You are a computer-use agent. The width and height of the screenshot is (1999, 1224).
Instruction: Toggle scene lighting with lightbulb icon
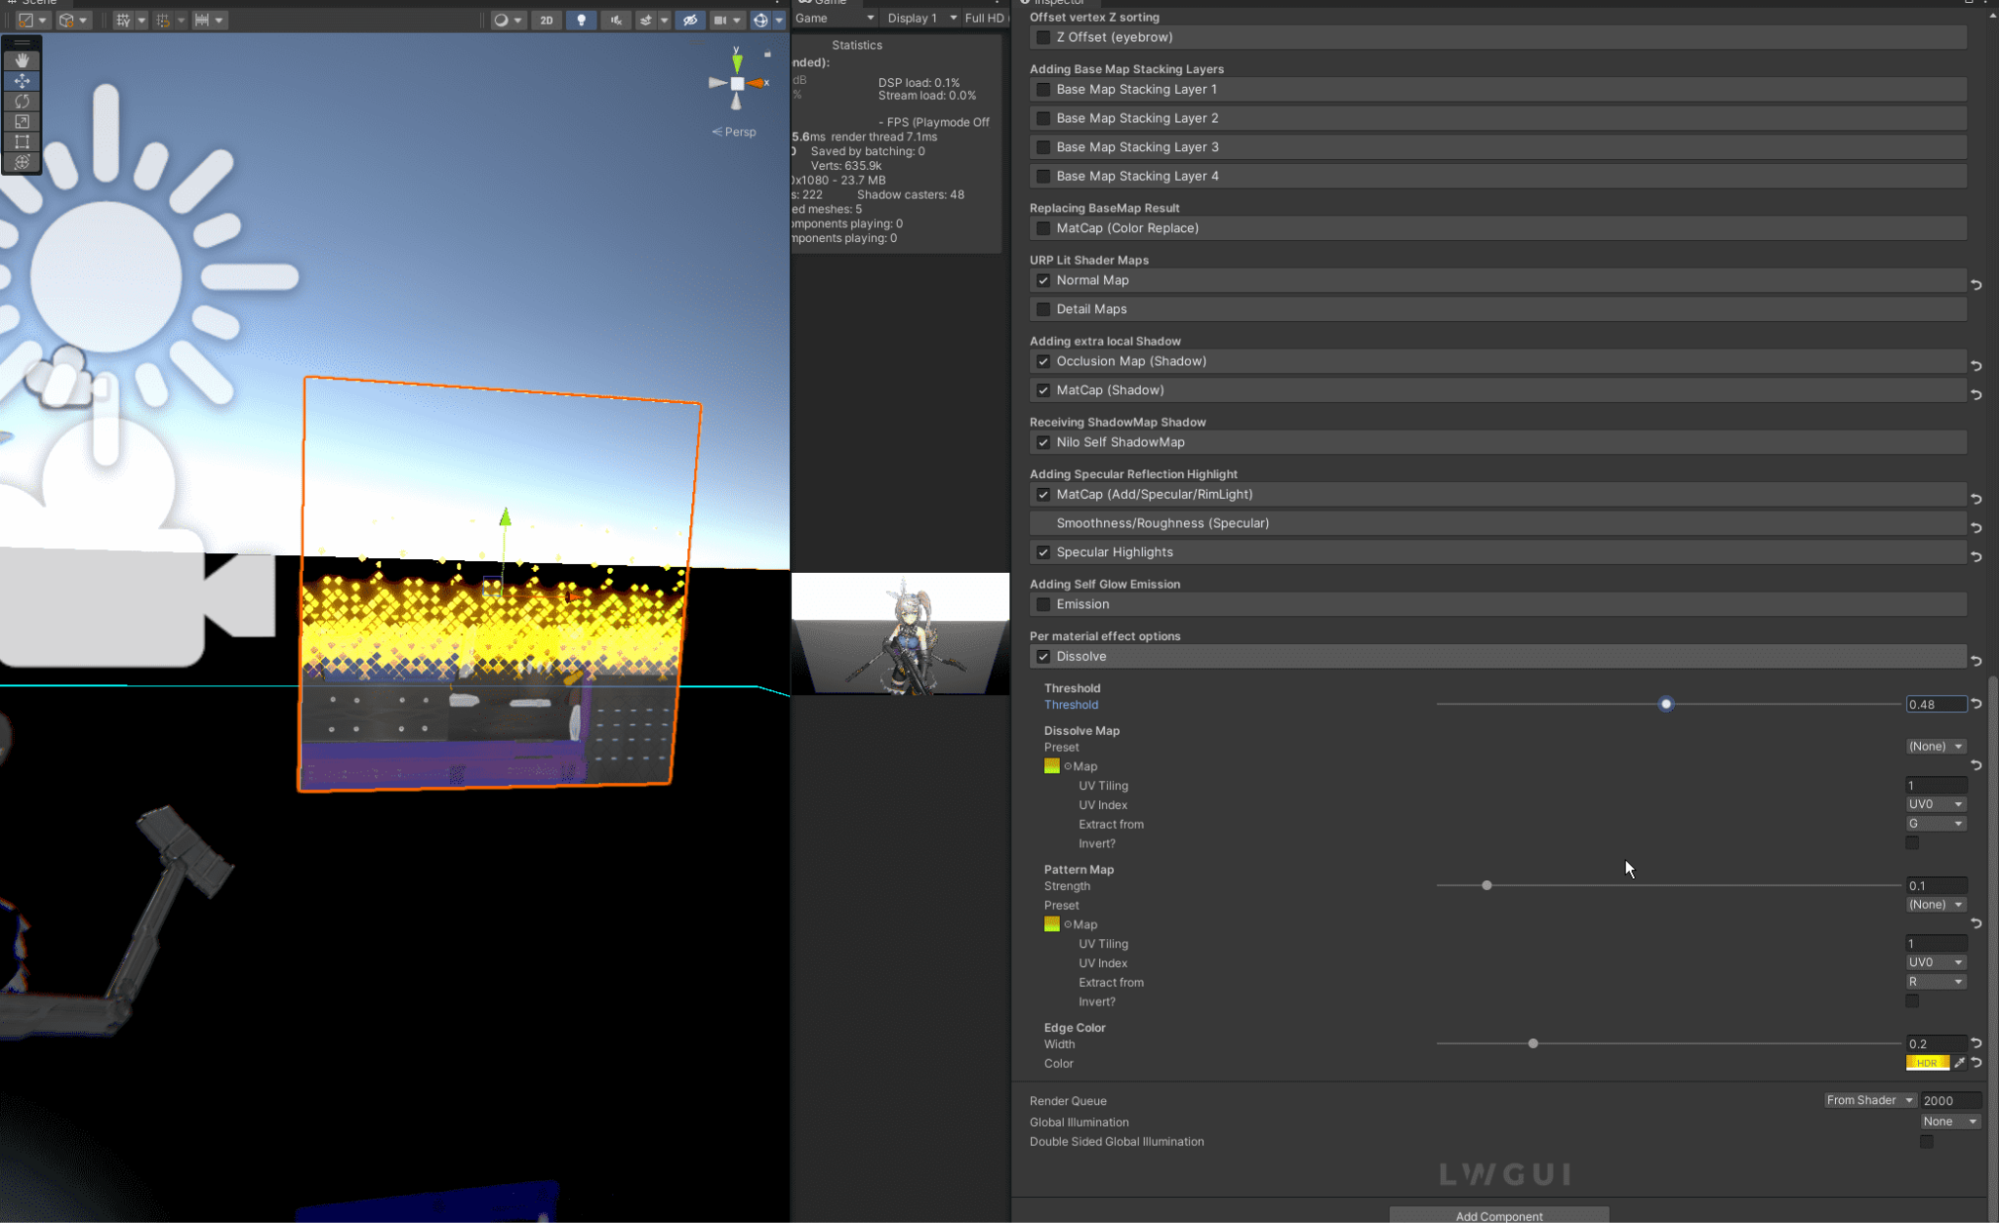coord(581,20)
